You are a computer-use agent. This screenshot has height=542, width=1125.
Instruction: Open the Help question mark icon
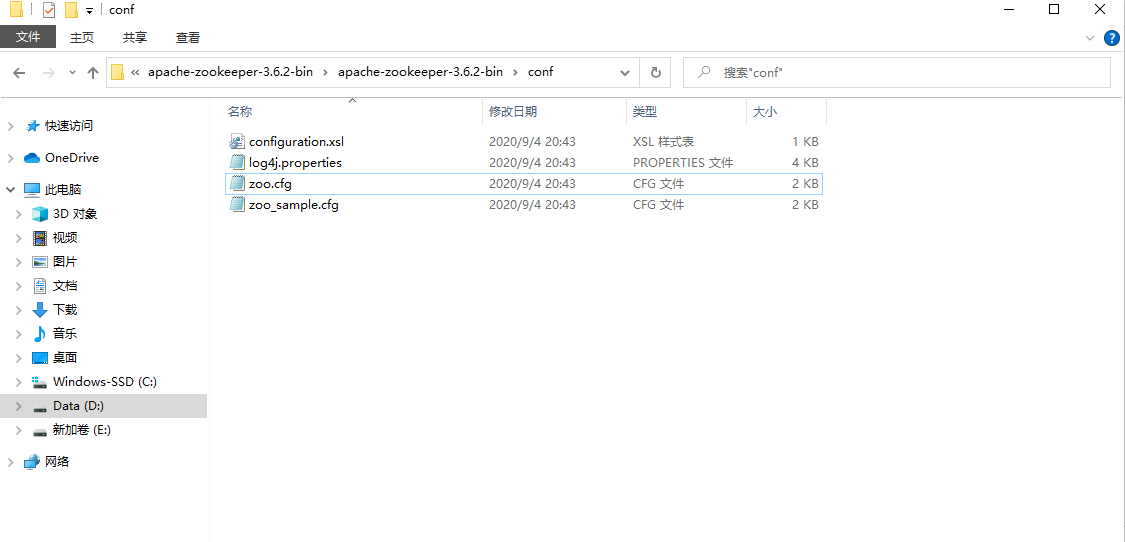click(x=1109, y=37)
